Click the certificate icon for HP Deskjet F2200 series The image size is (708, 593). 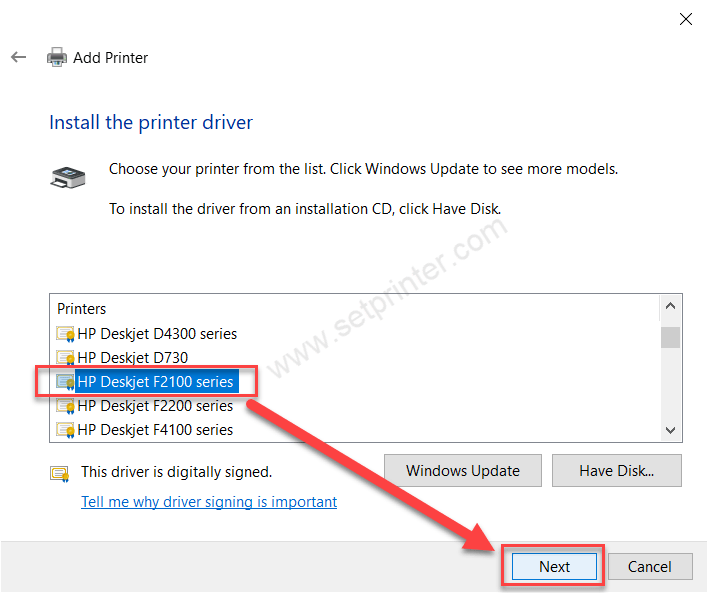65,406
